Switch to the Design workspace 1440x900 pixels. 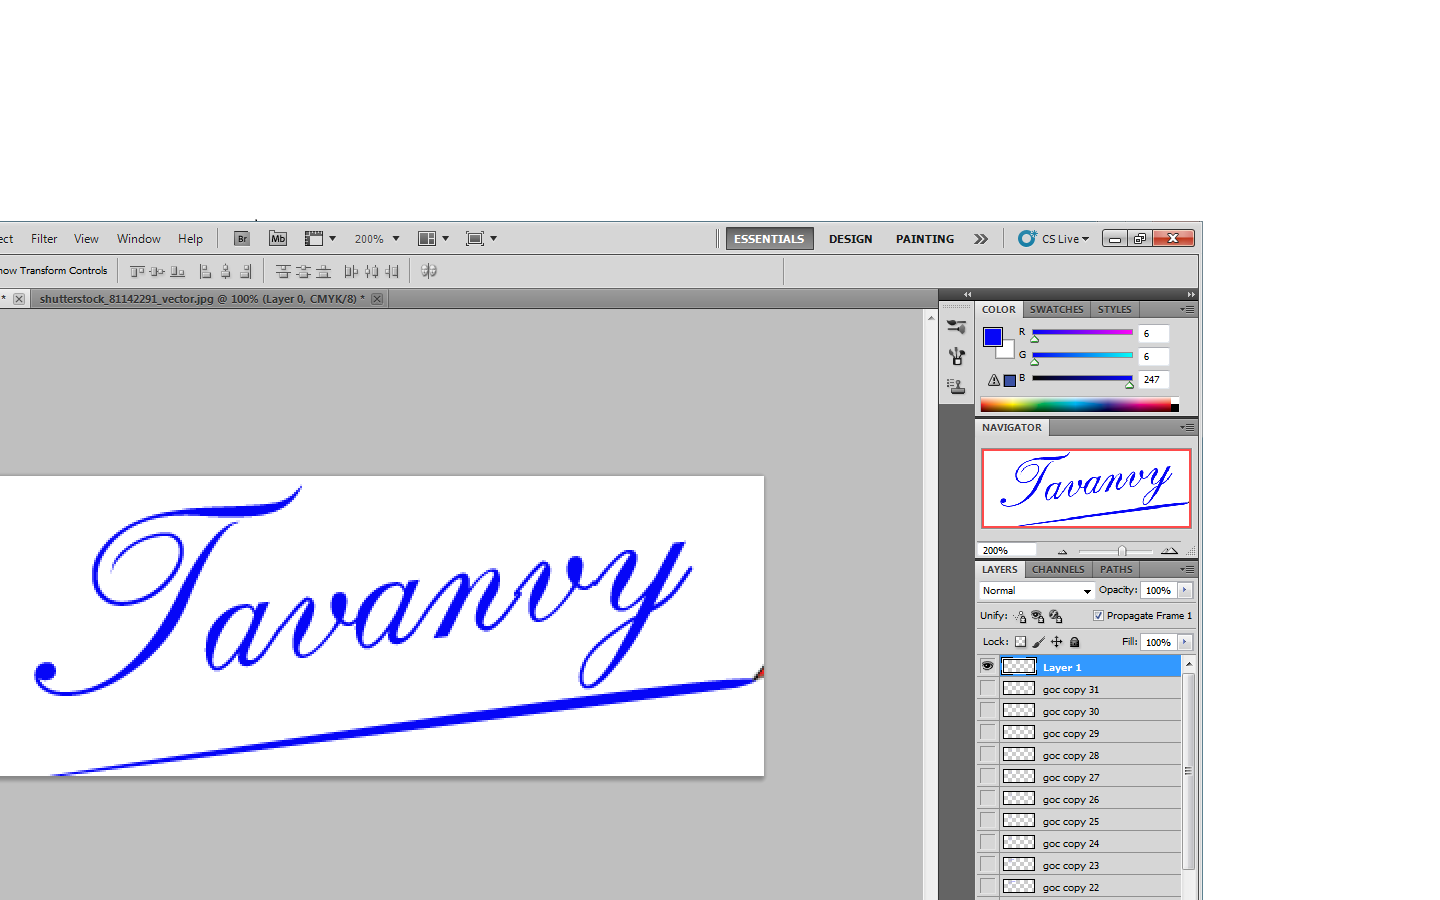(x=850, y=239)
